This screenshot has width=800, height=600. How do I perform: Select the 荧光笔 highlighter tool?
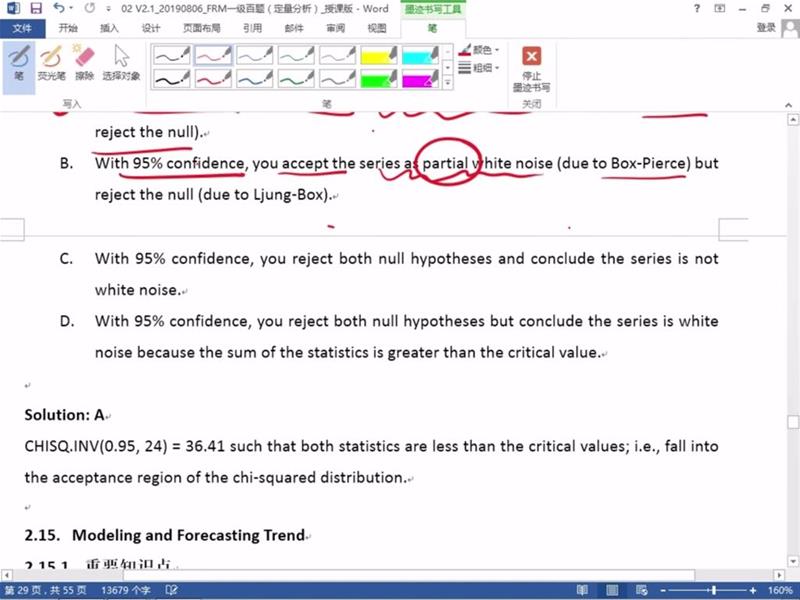coord(51,63)
